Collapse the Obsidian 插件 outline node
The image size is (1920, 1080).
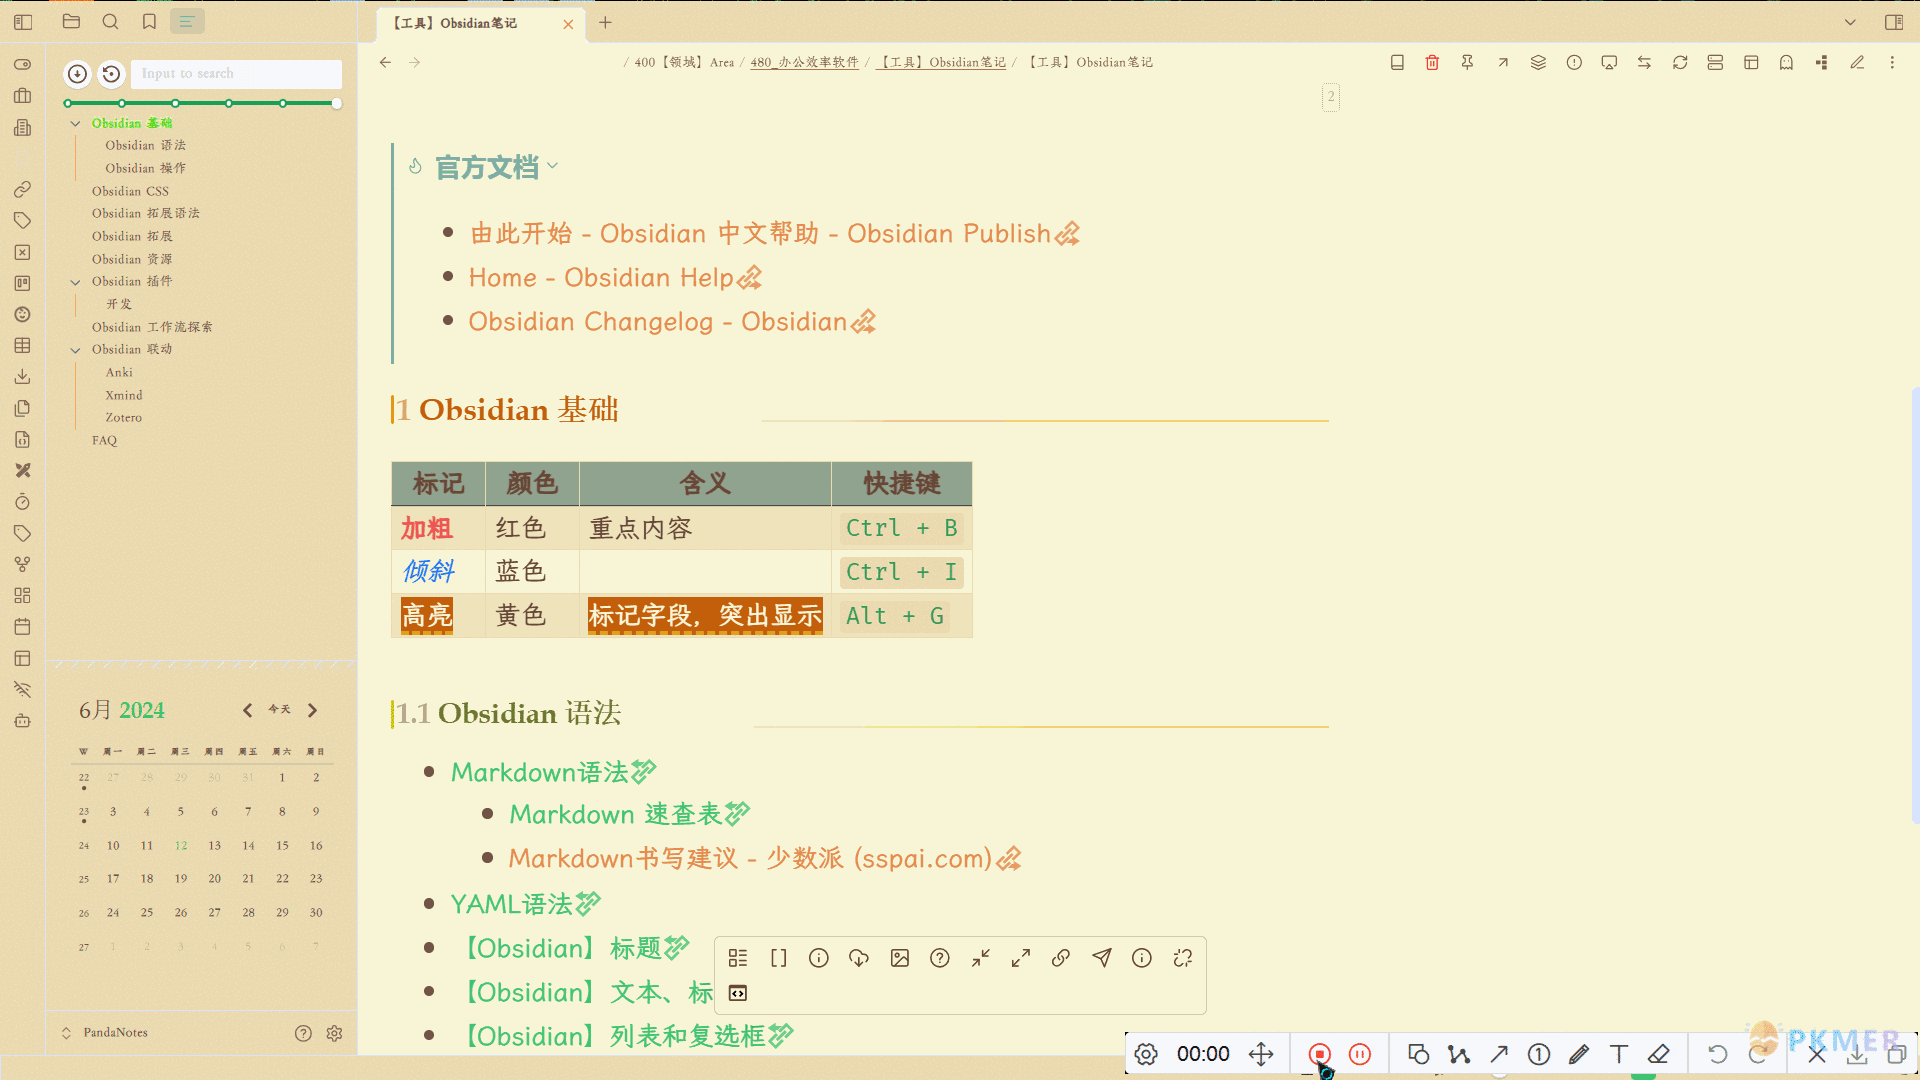click(75, 282)
